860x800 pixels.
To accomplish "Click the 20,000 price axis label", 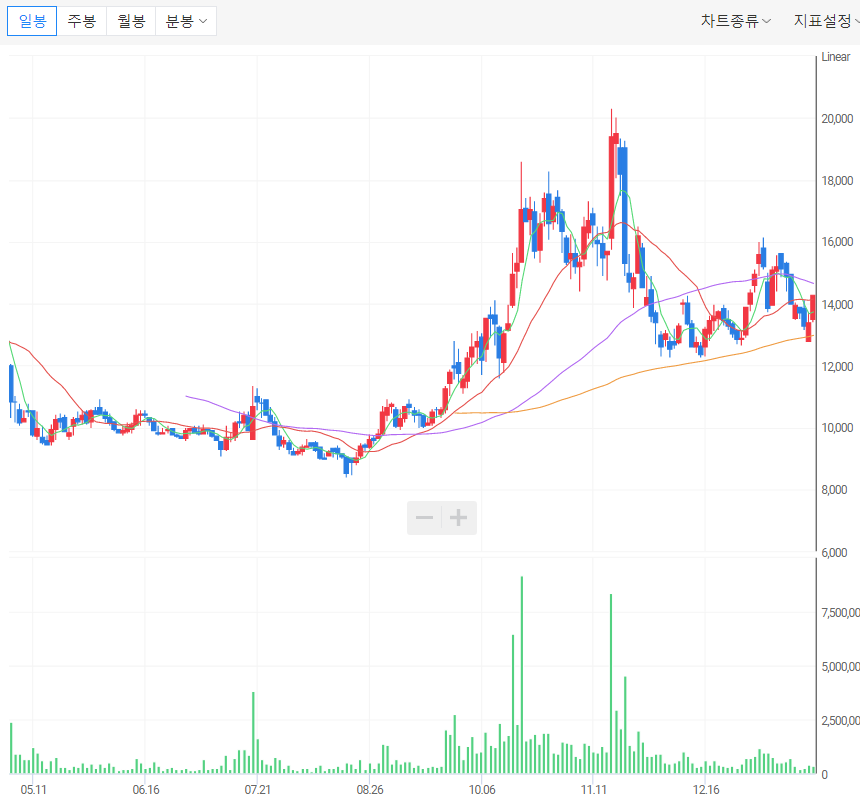I will (837, 118).
